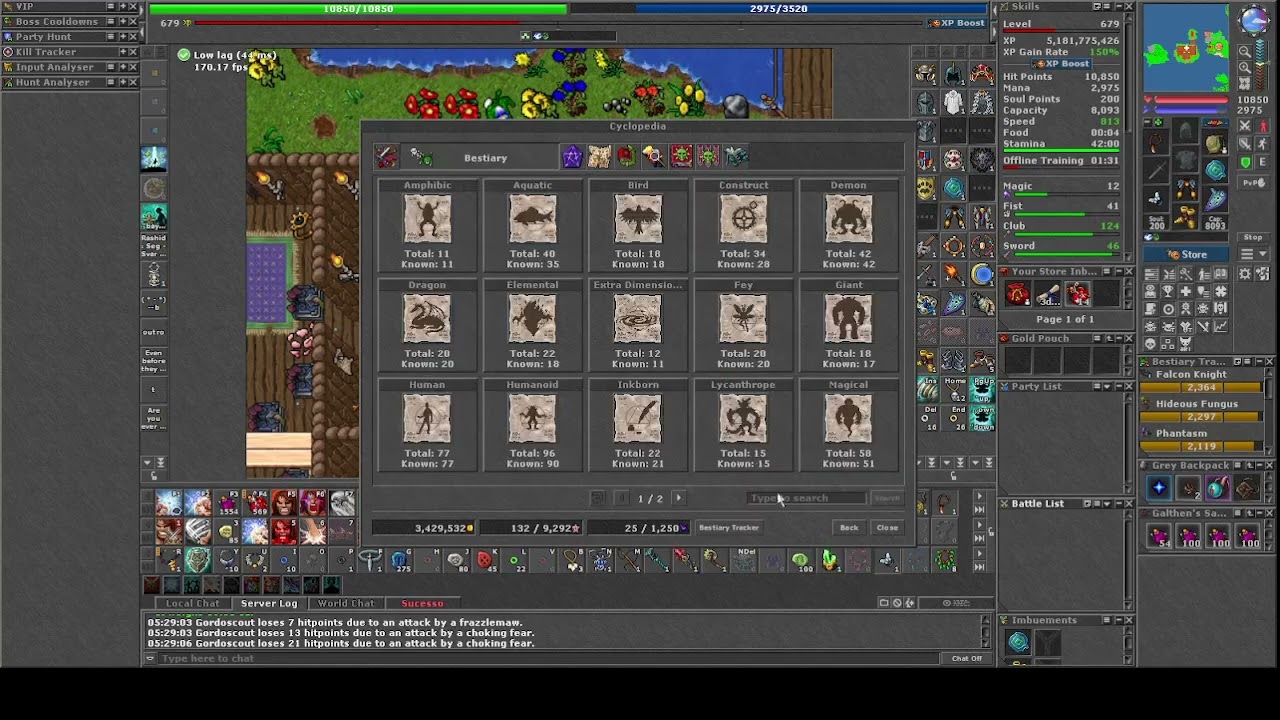The width and height of the screenshot is (1280, 720).
Task: Collapse the Gold Pouch panel
Action: coord(1118,339)
